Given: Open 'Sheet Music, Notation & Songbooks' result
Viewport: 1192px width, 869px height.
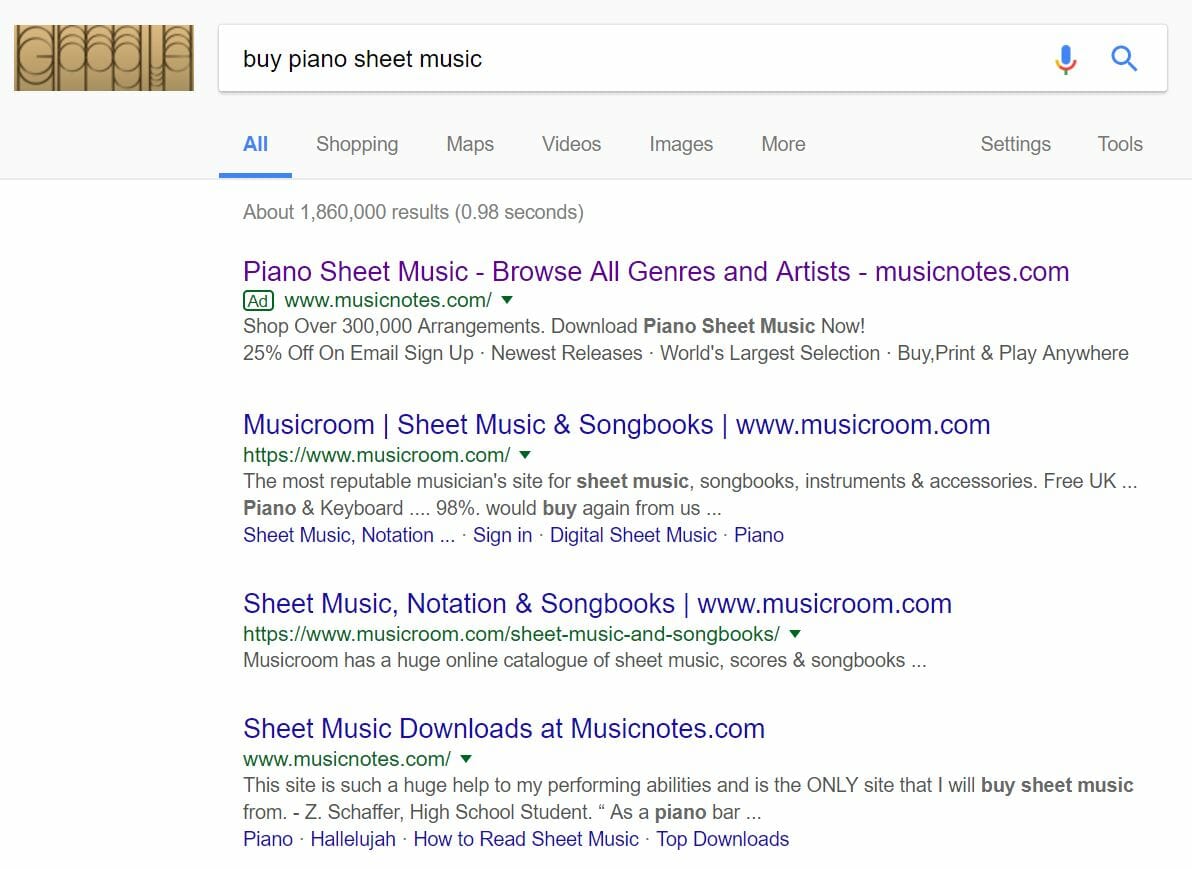Looking at the screenshot, I should (598, 604).
